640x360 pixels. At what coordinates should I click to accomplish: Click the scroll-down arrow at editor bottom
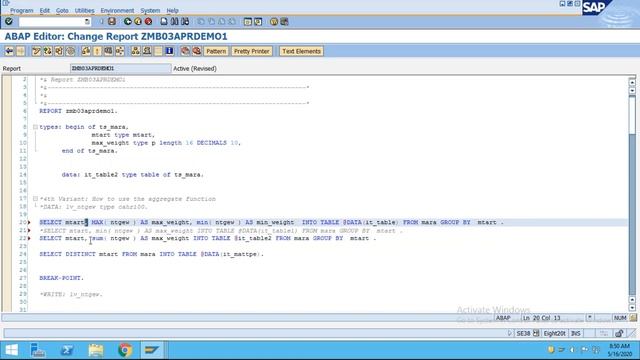coord(632,308)
